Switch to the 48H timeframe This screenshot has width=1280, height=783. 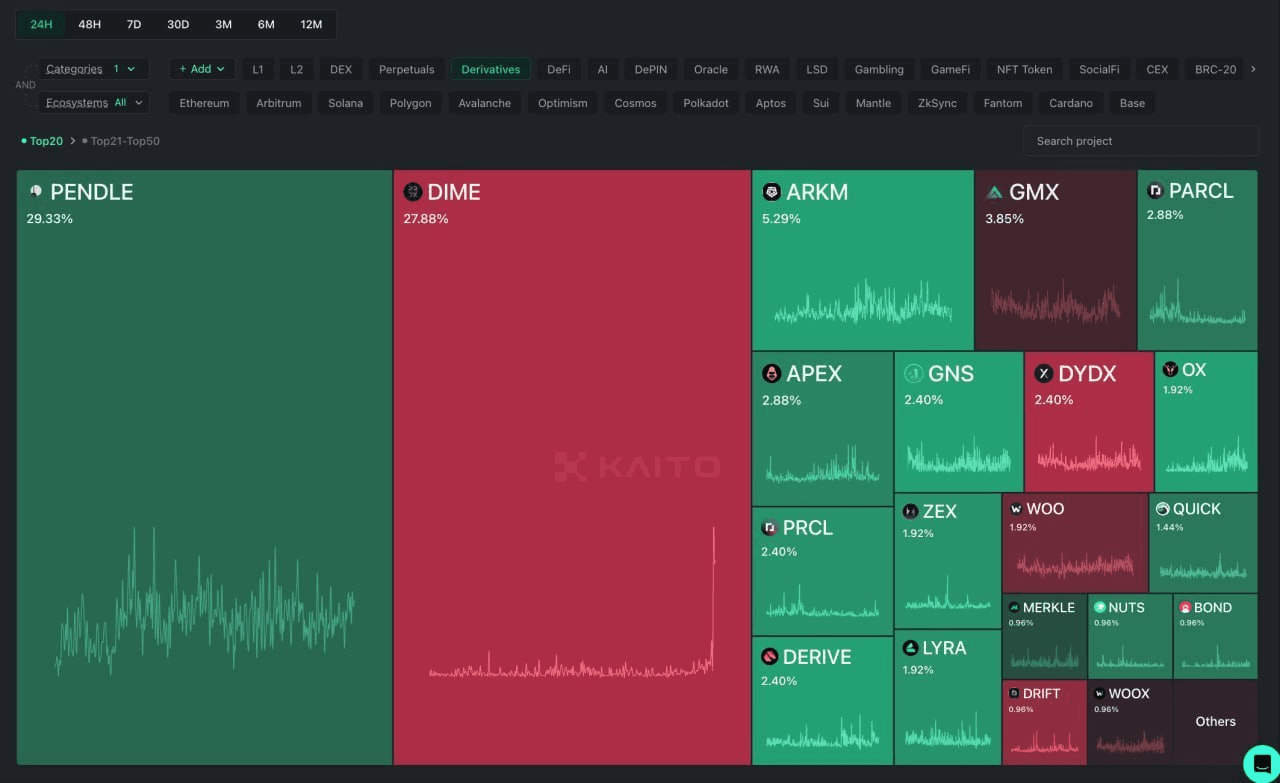tap(90, 24)
